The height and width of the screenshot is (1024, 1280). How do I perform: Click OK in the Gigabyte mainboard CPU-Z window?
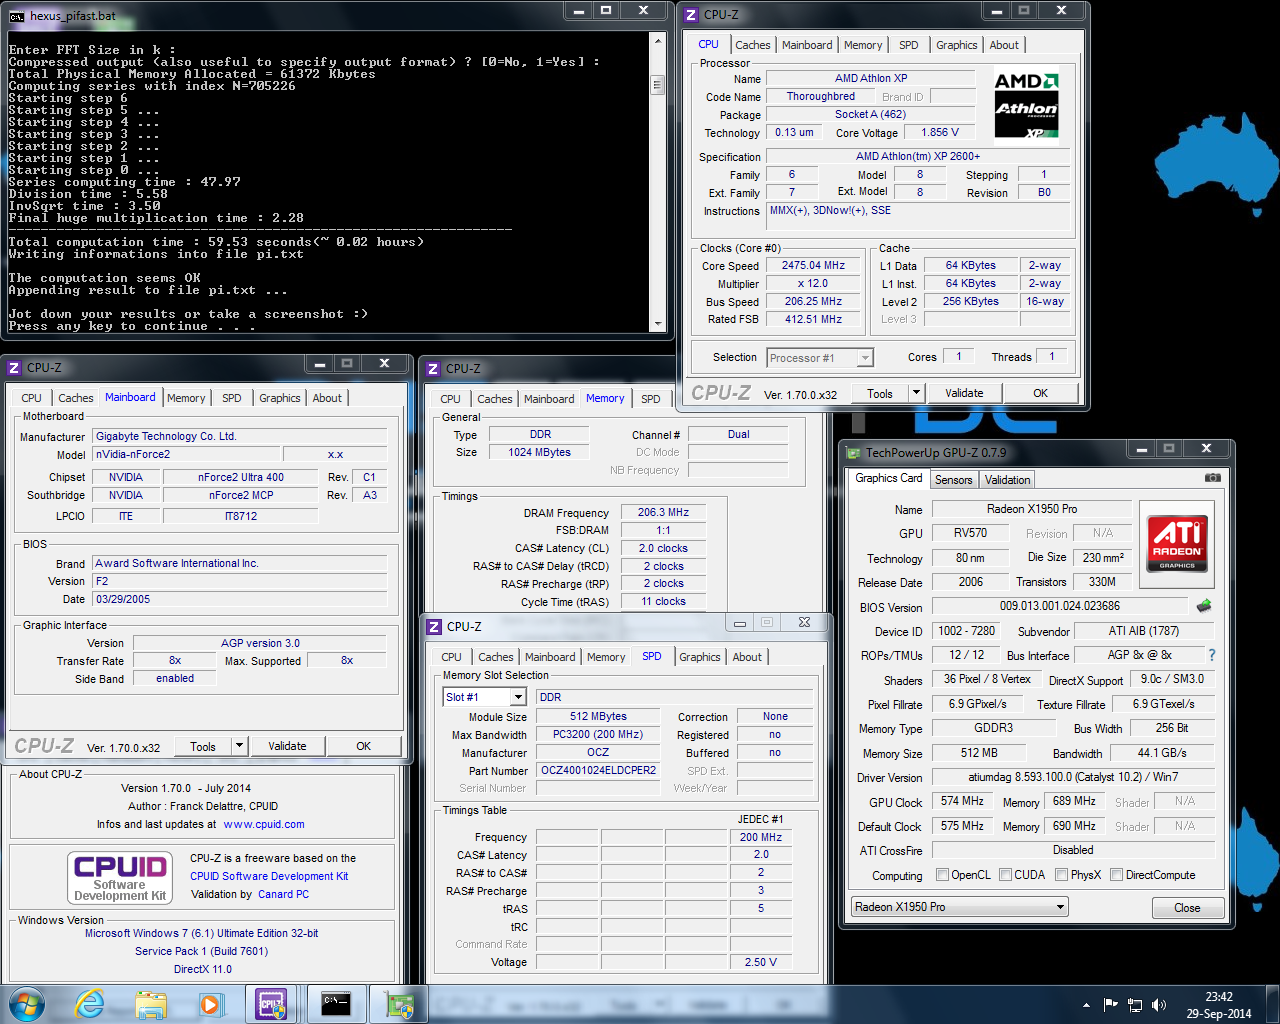[x=364, y=746]
